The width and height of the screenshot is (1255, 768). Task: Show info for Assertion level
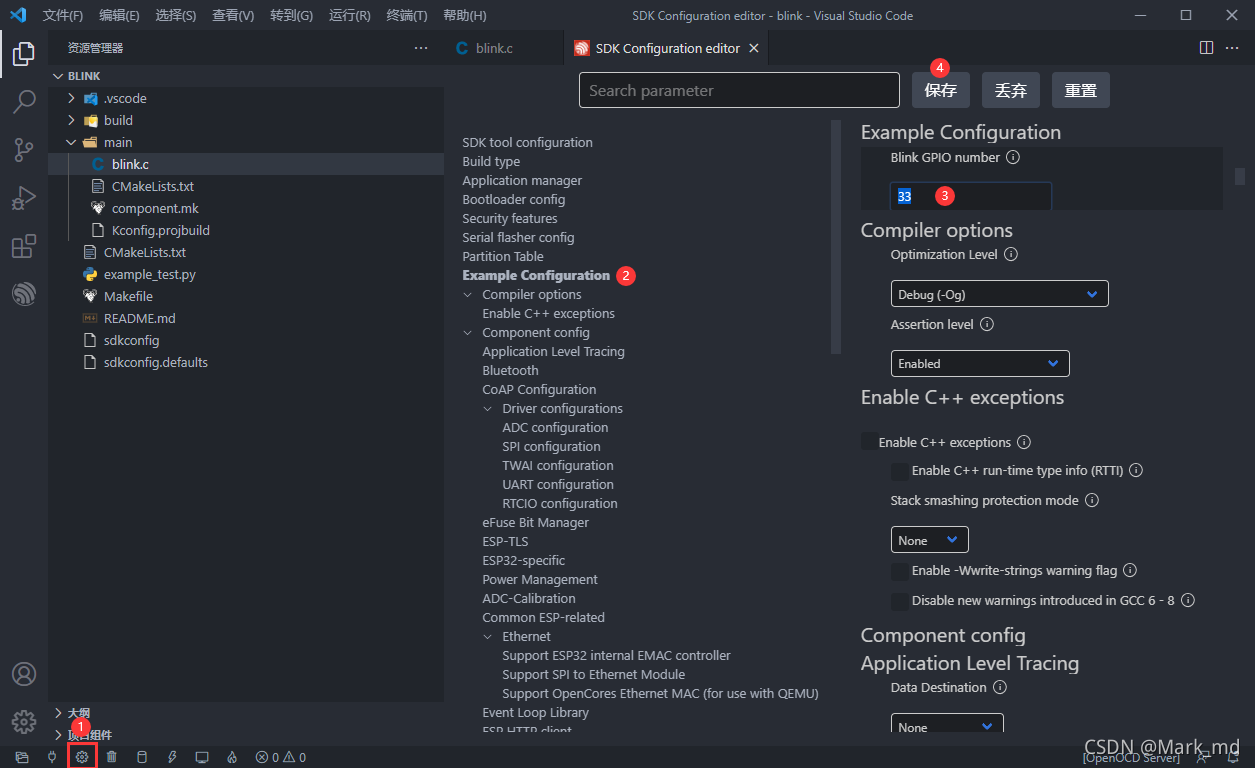(x=987, y=325)
